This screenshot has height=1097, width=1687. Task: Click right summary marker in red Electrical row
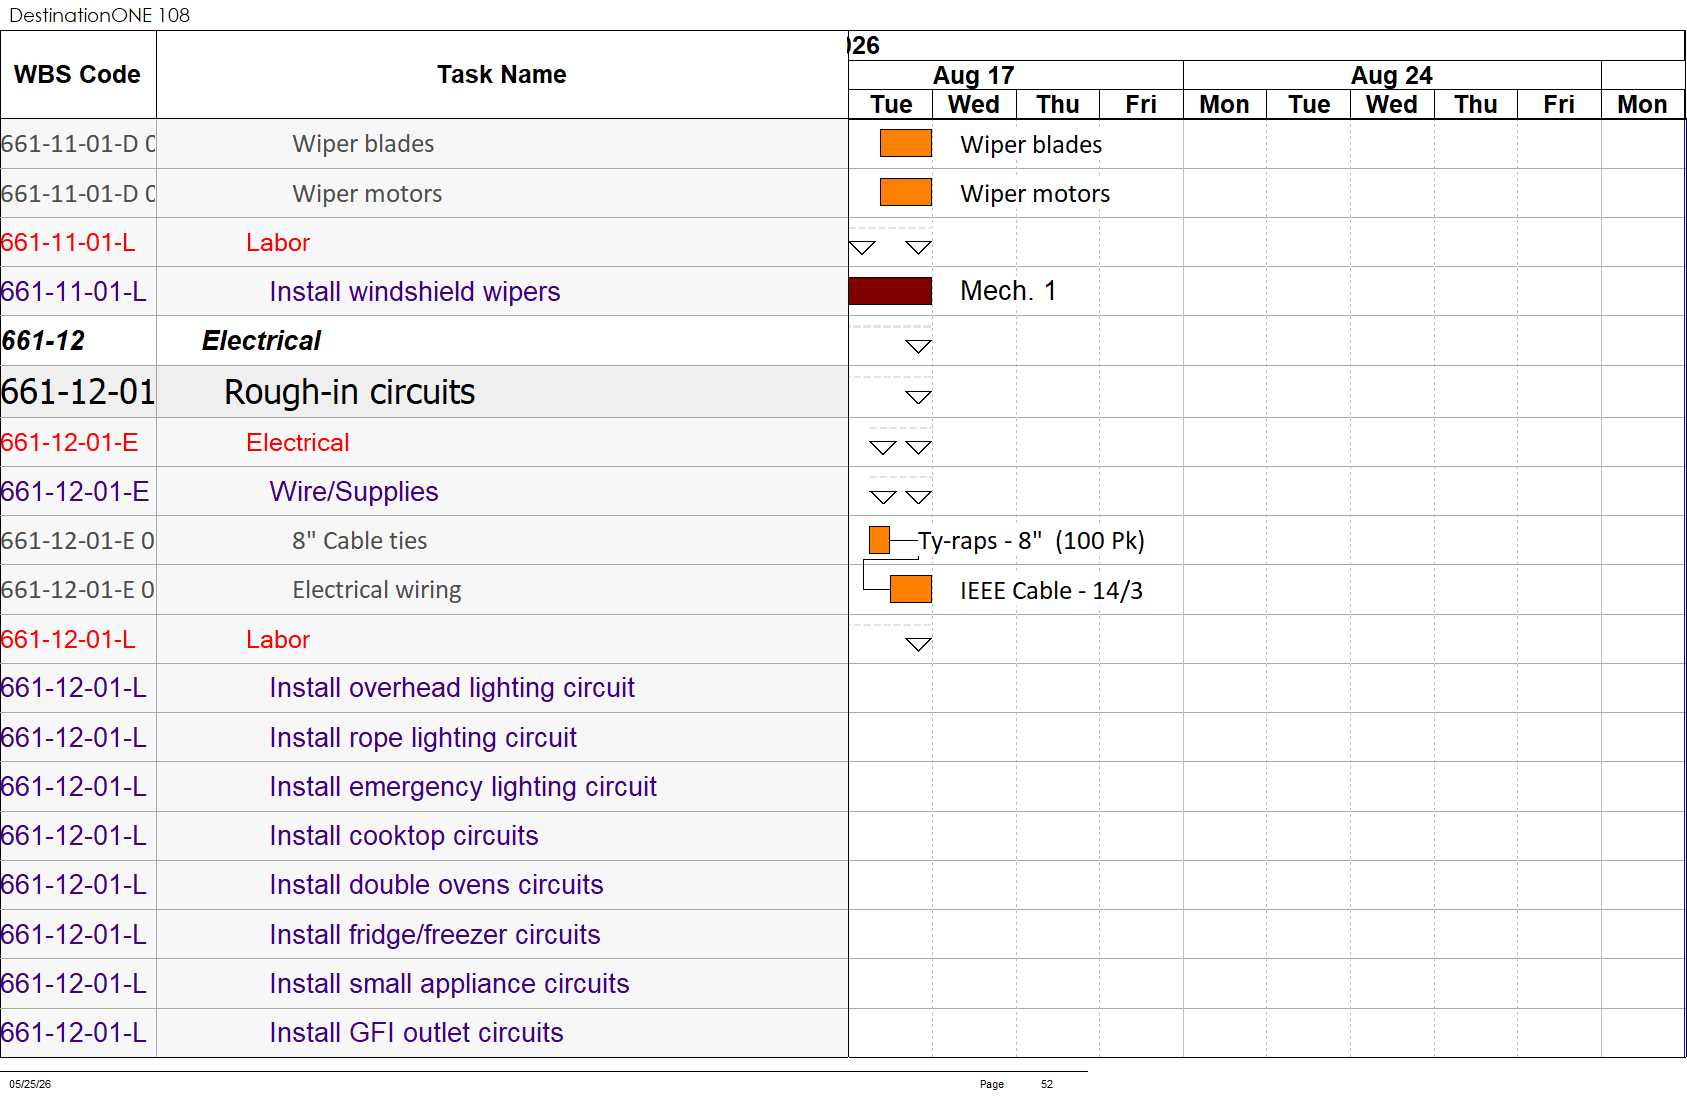tap(918, 448)
